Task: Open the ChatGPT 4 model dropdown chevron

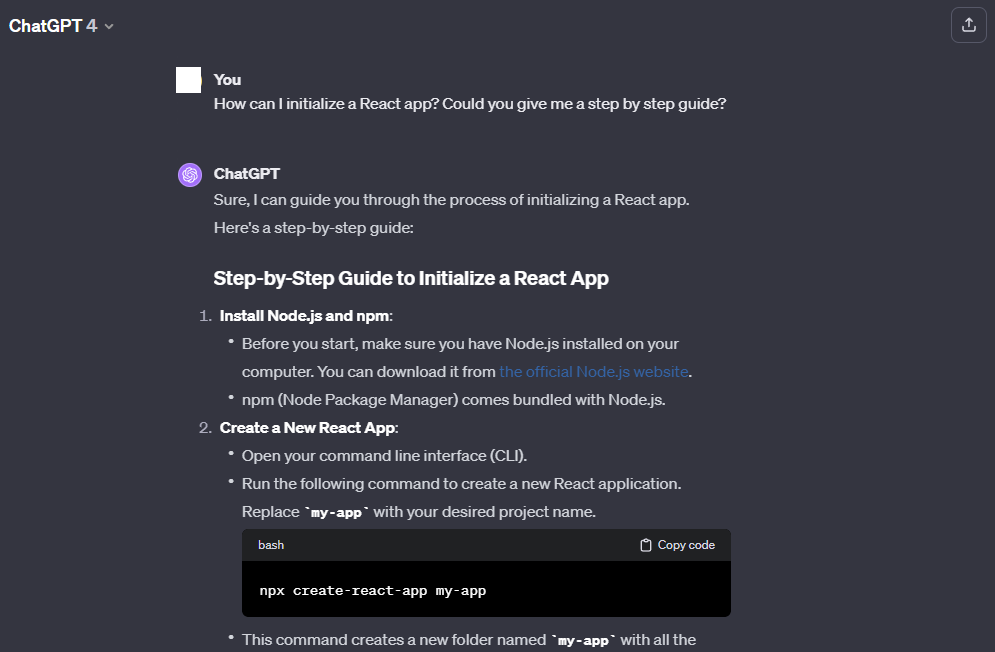Action: pyautogui.click(x=109, y=26)
